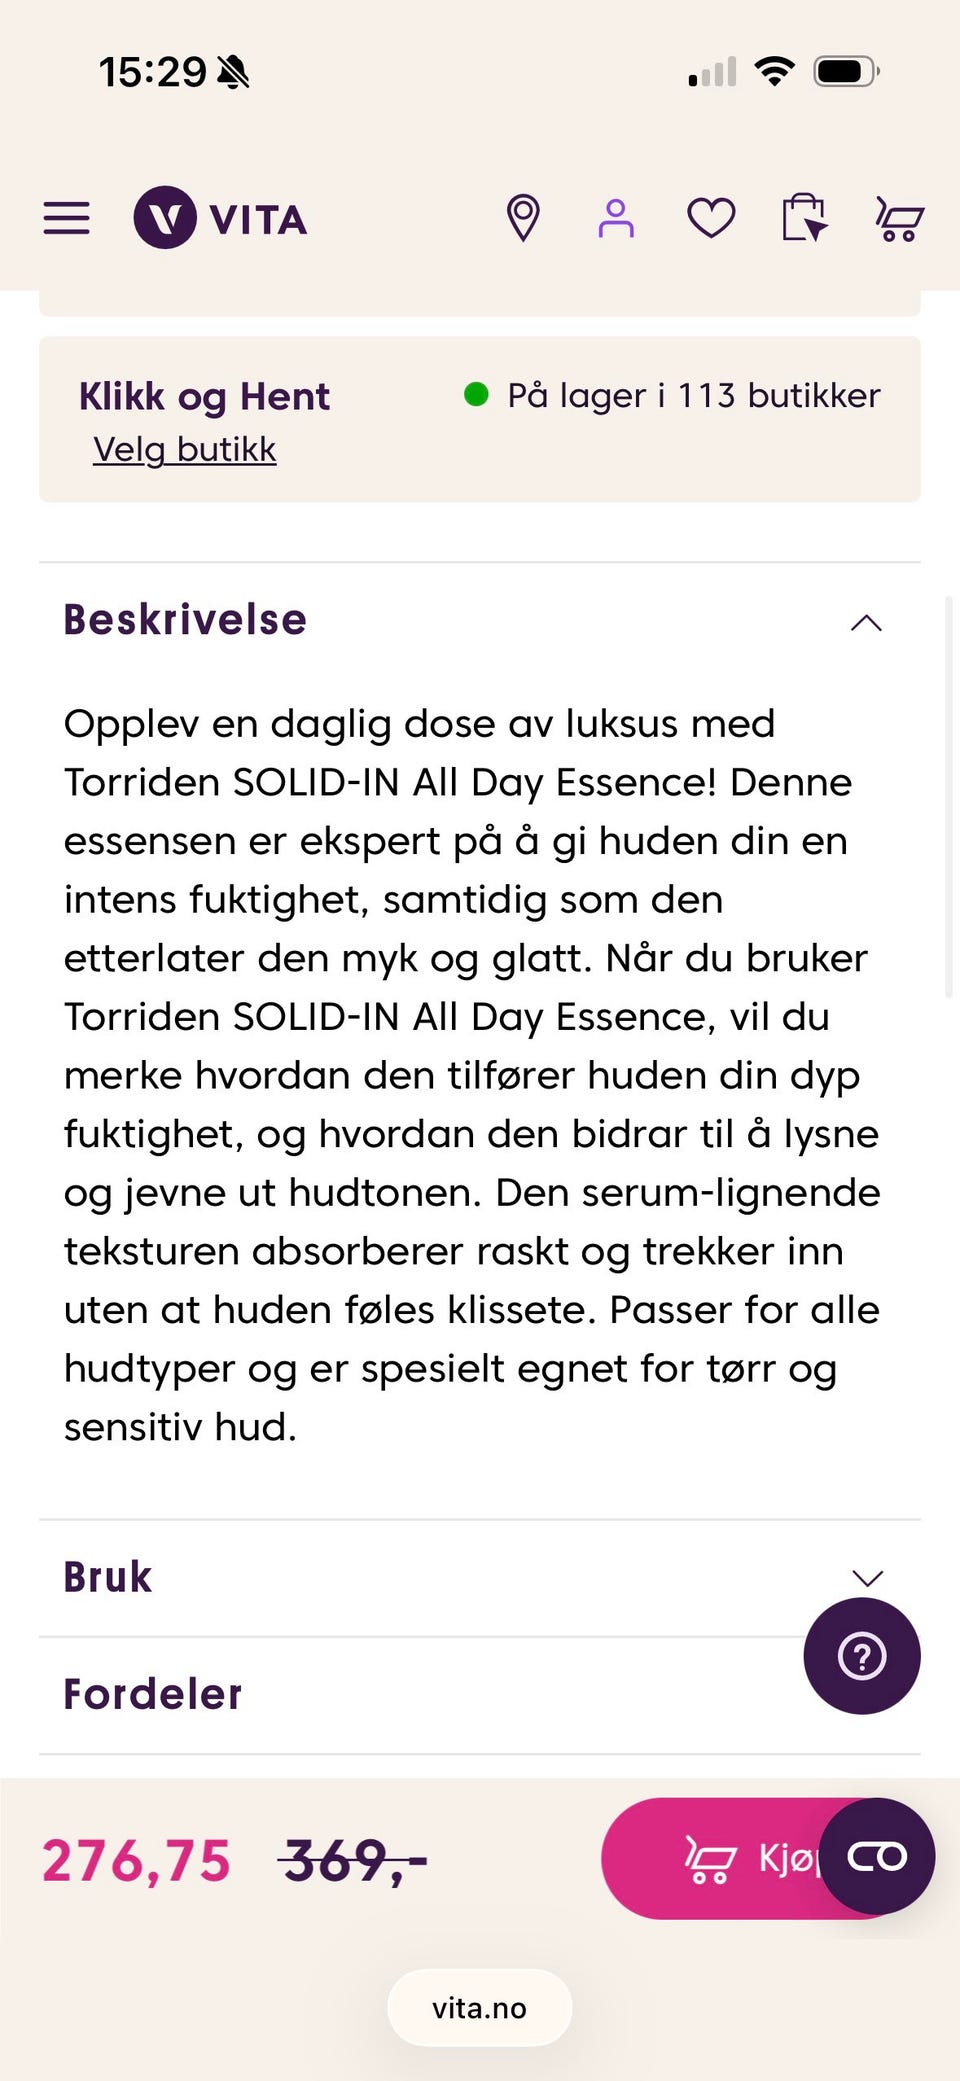Image resolution: width=960 pixels, height=2081 pixels.
Task: Open the wishlist heart icon
Action: pyautogui.click(x=710, y=217)
